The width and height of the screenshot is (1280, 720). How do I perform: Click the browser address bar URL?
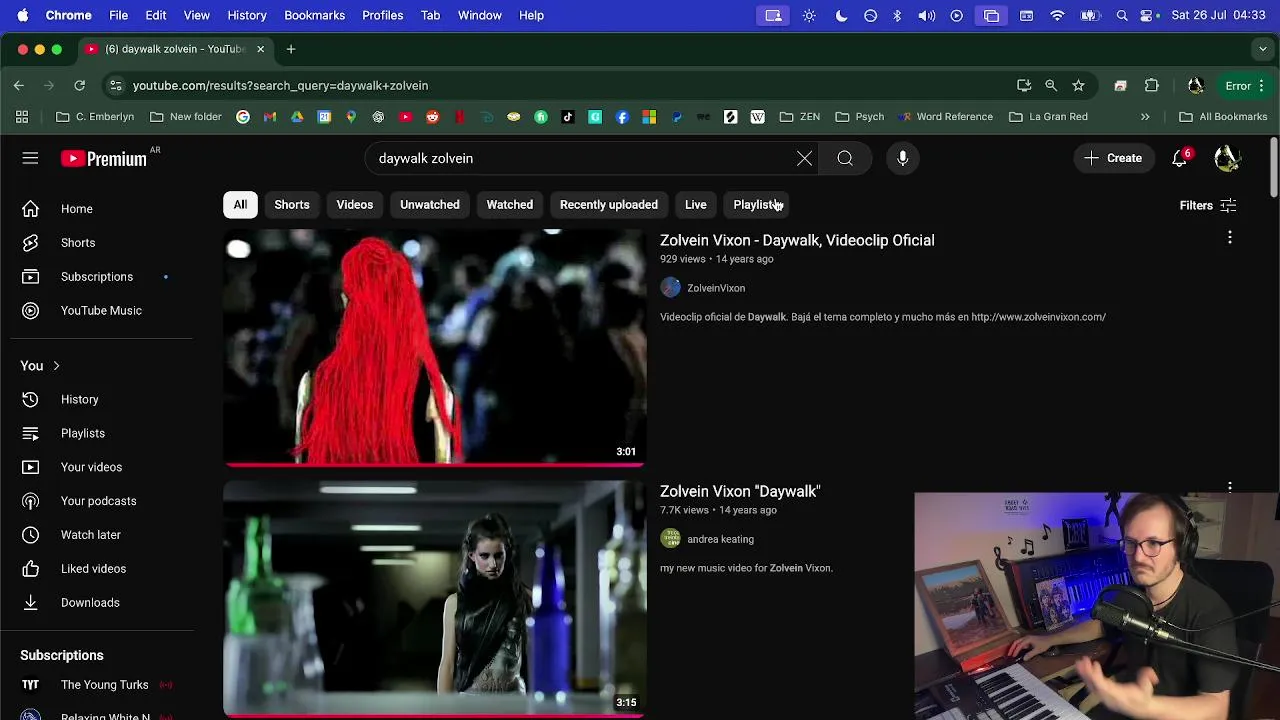pos(280,86)
